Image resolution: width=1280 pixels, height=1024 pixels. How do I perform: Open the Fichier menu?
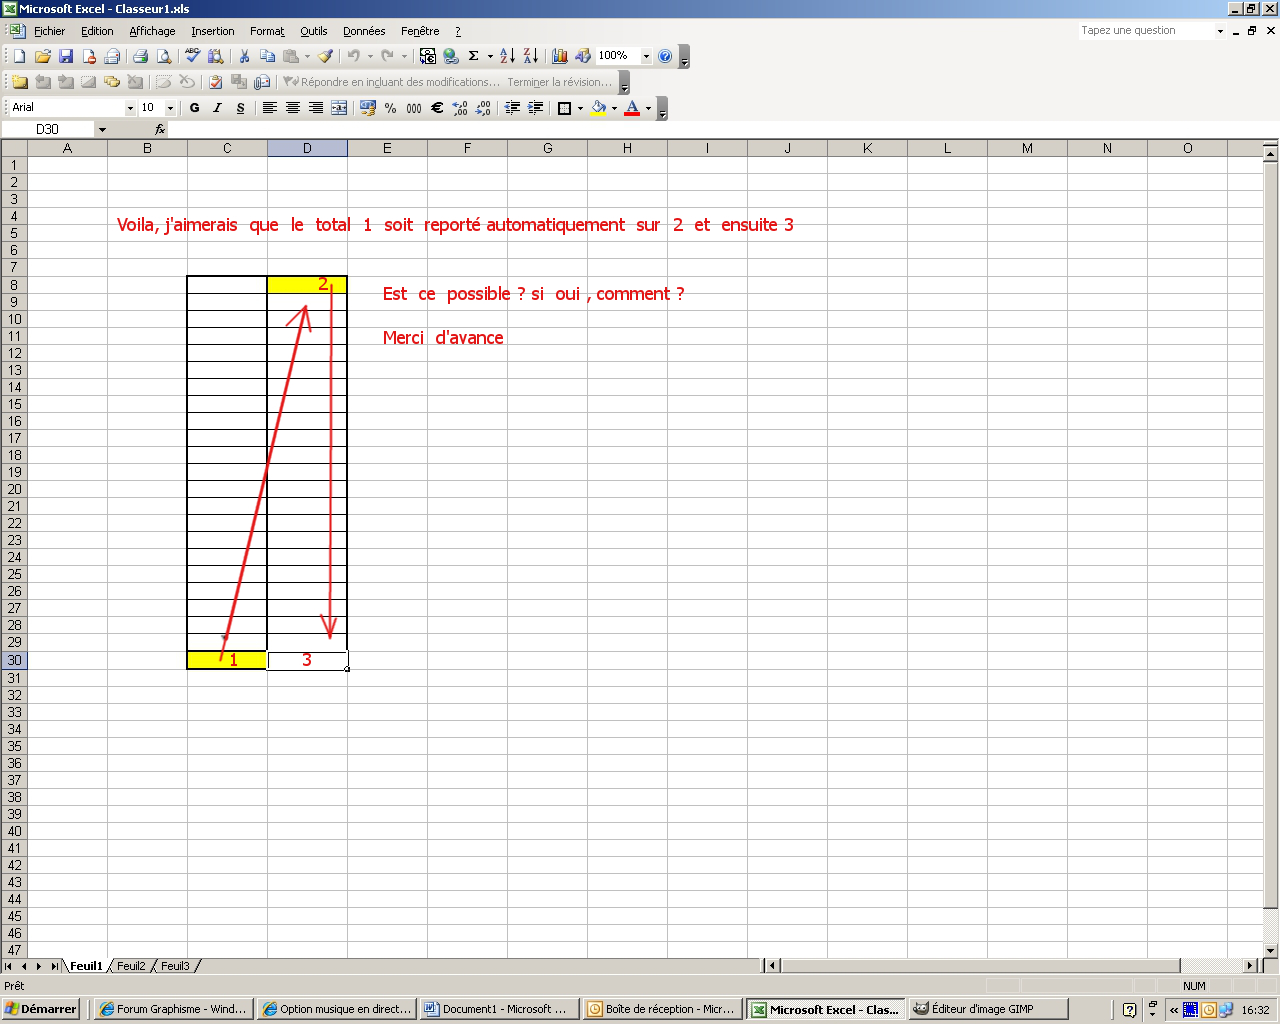tap(49, 31)
